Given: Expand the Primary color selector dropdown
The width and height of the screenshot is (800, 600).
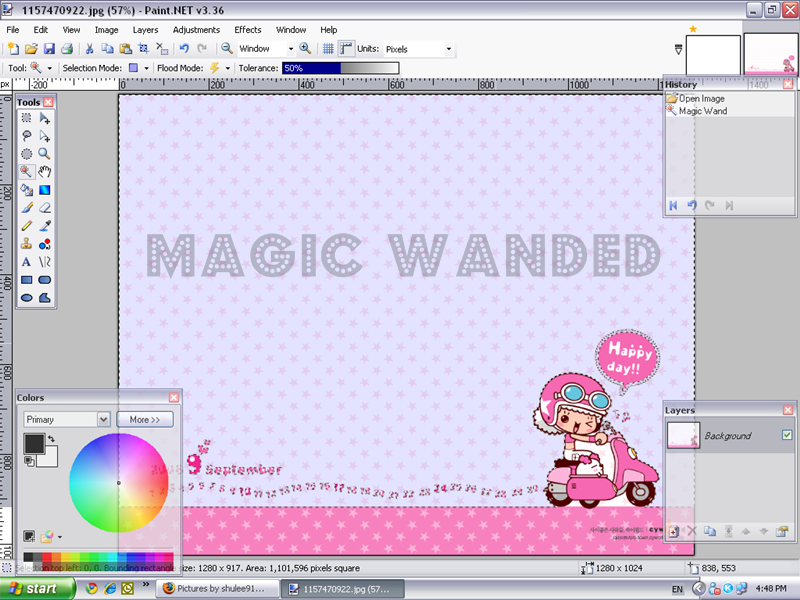Looking at the screenshot, I should (103, 420).
